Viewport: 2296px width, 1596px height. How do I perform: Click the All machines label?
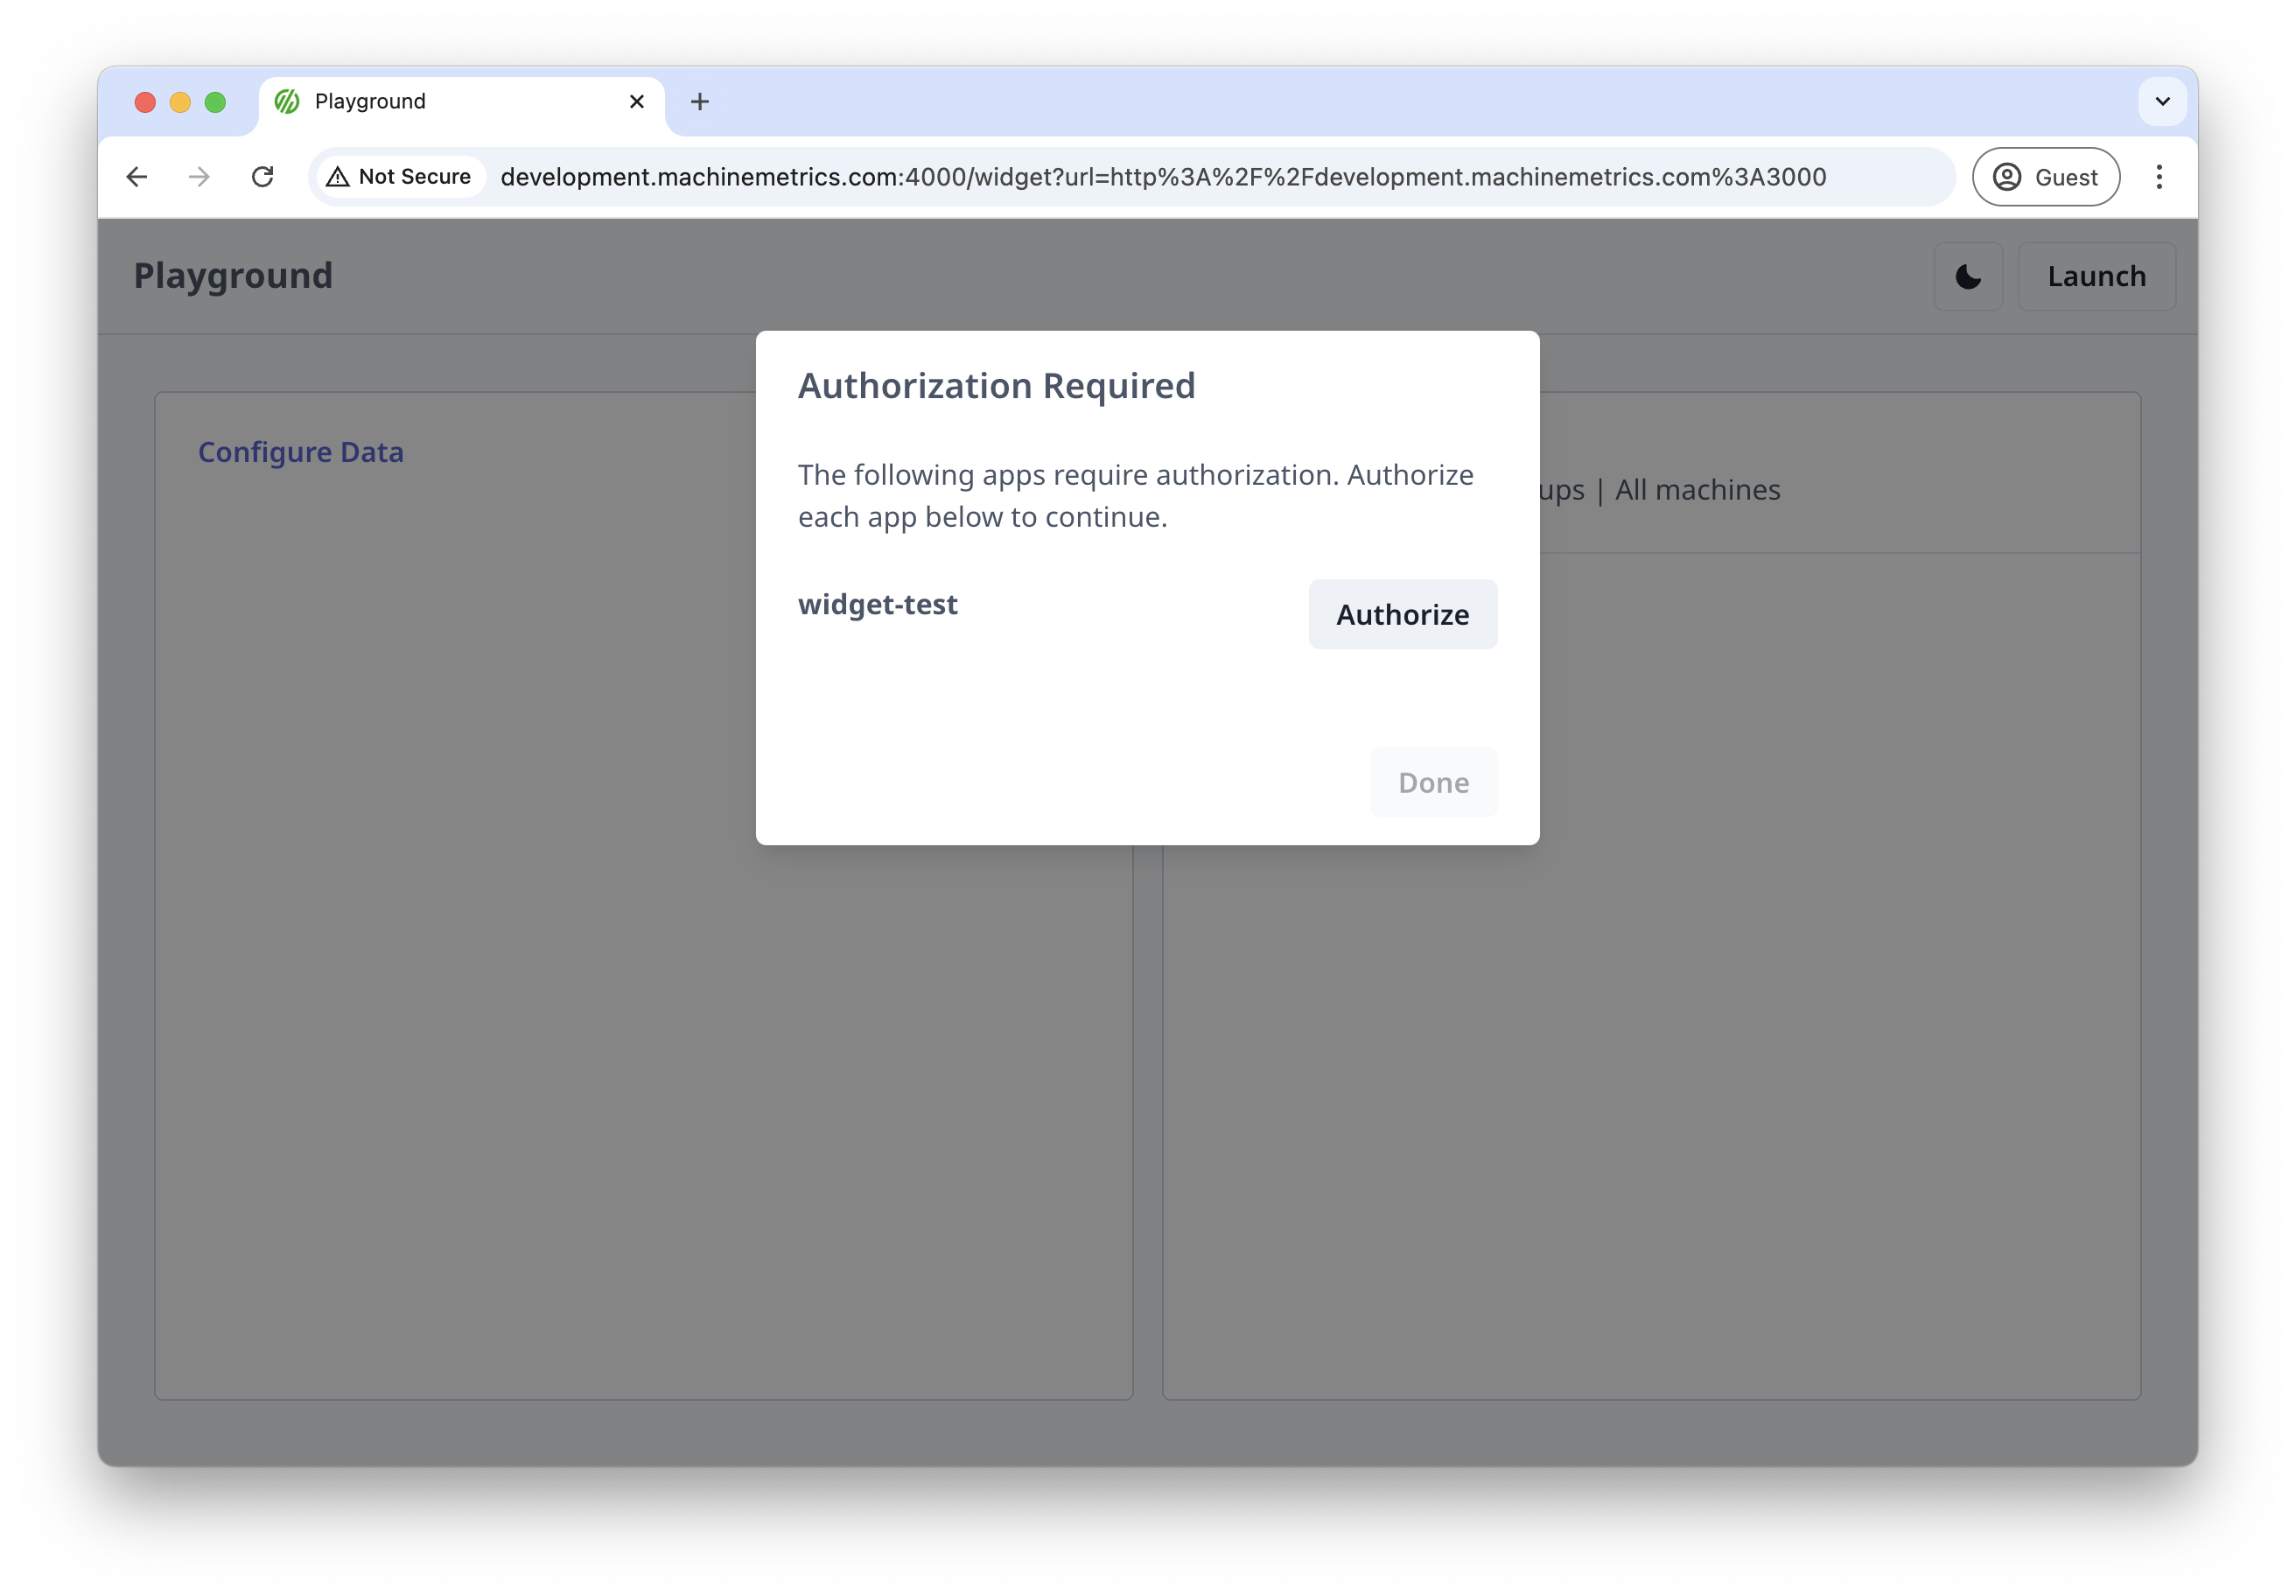[1697, 490]
